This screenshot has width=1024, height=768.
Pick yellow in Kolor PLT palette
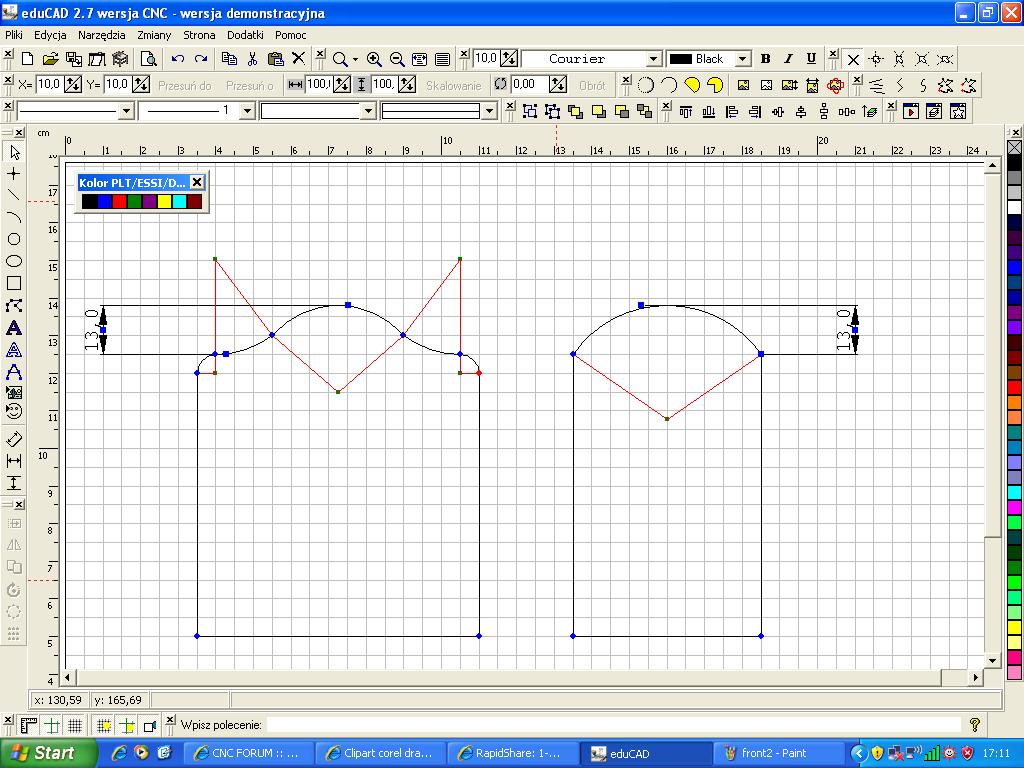point(165,201)
